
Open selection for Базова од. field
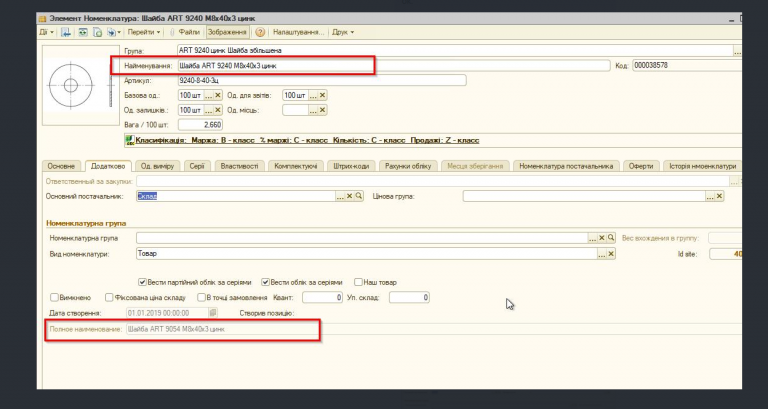coord(208,95)
